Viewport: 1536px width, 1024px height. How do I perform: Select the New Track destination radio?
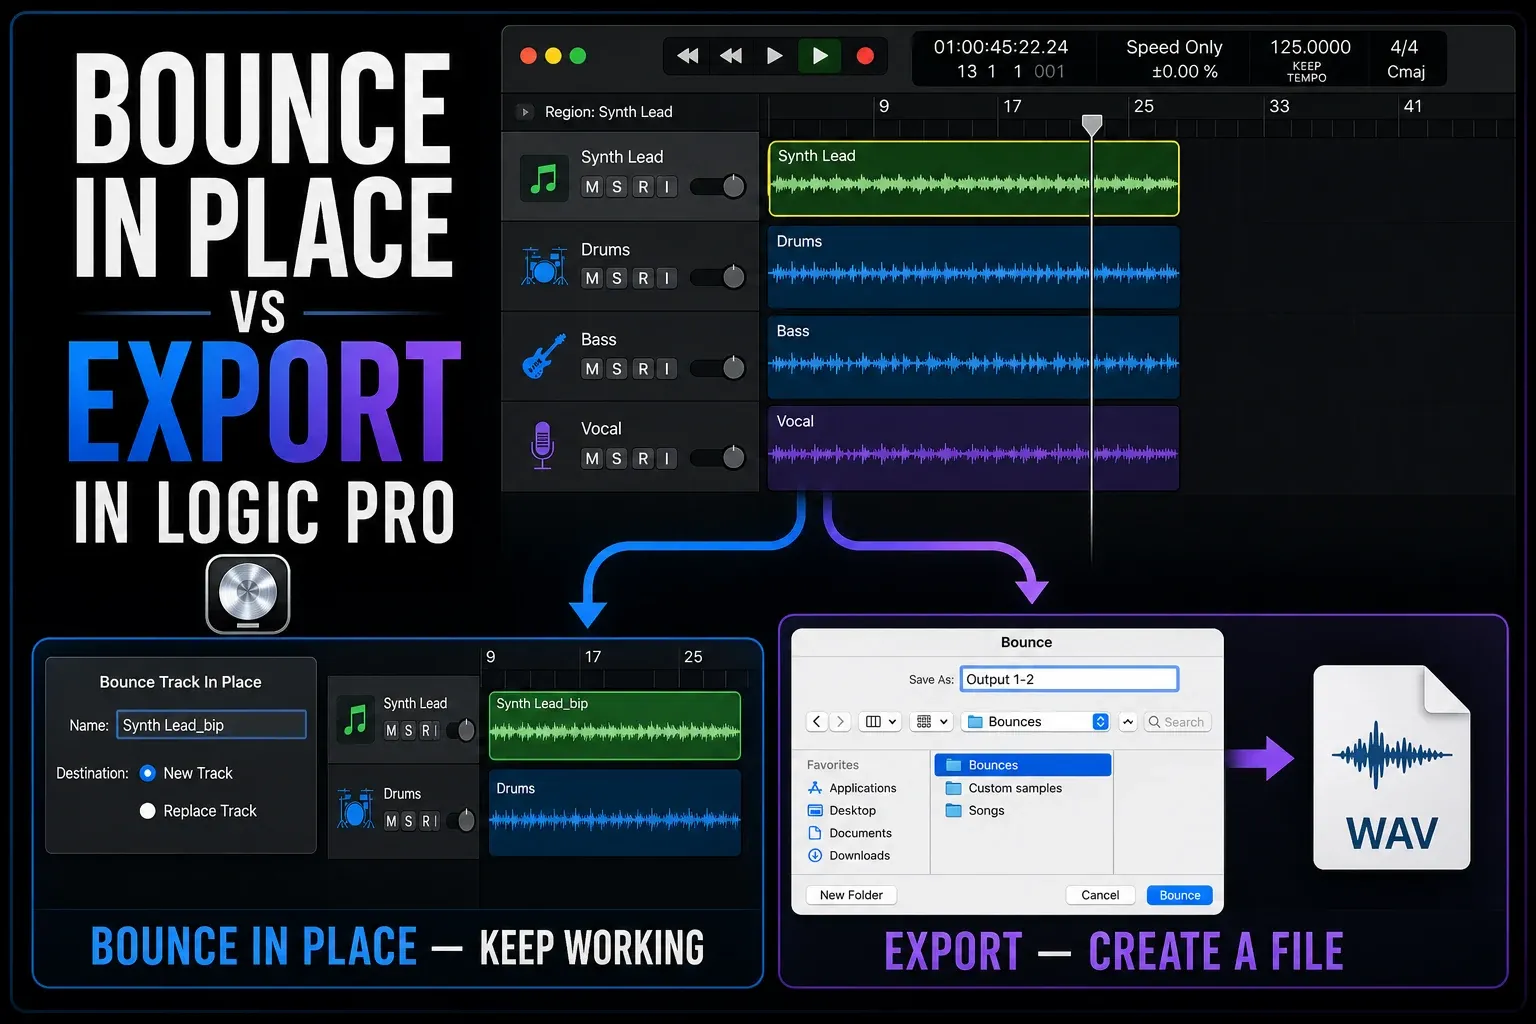pos(148,773)
